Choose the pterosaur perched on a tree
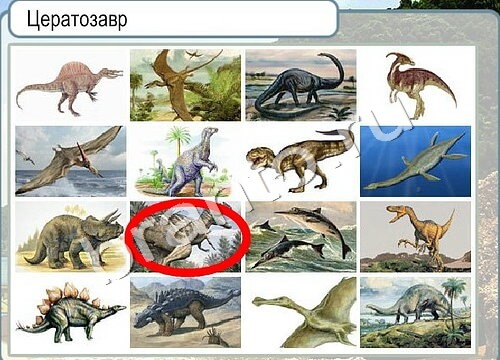 (185, 85)
